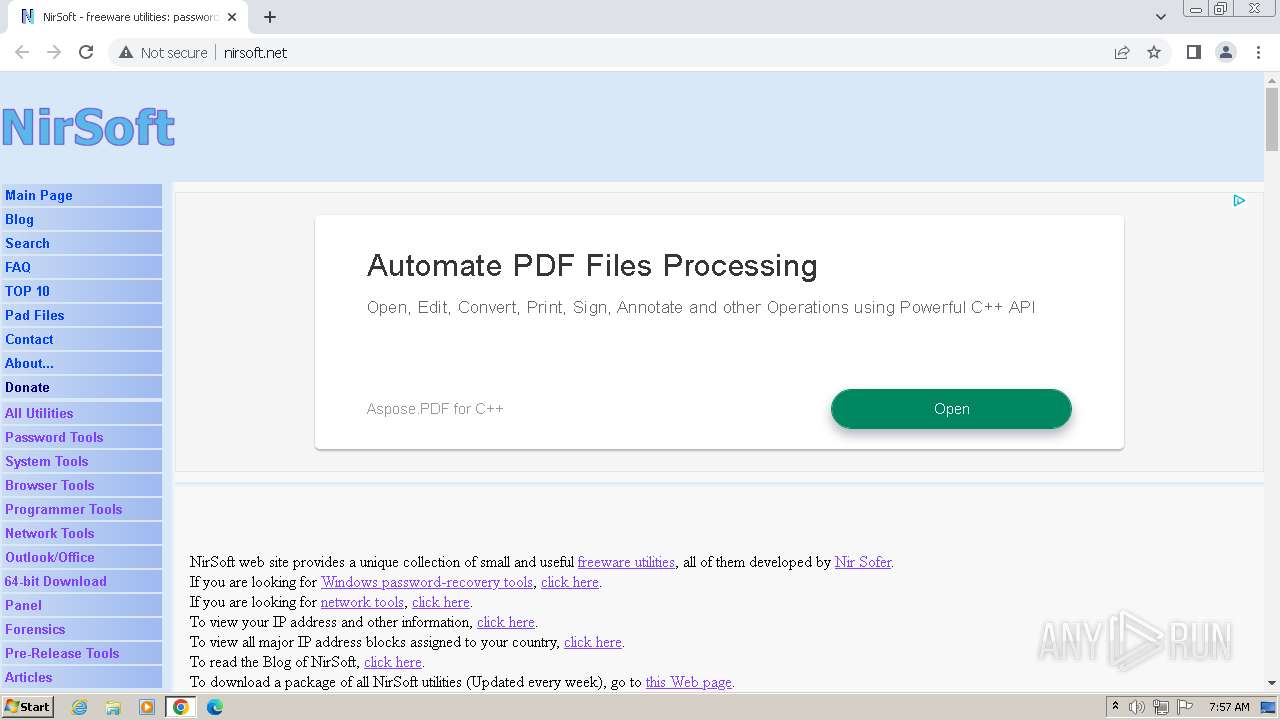Open Panel sidebar item
1280x720 pixels.
81,605
